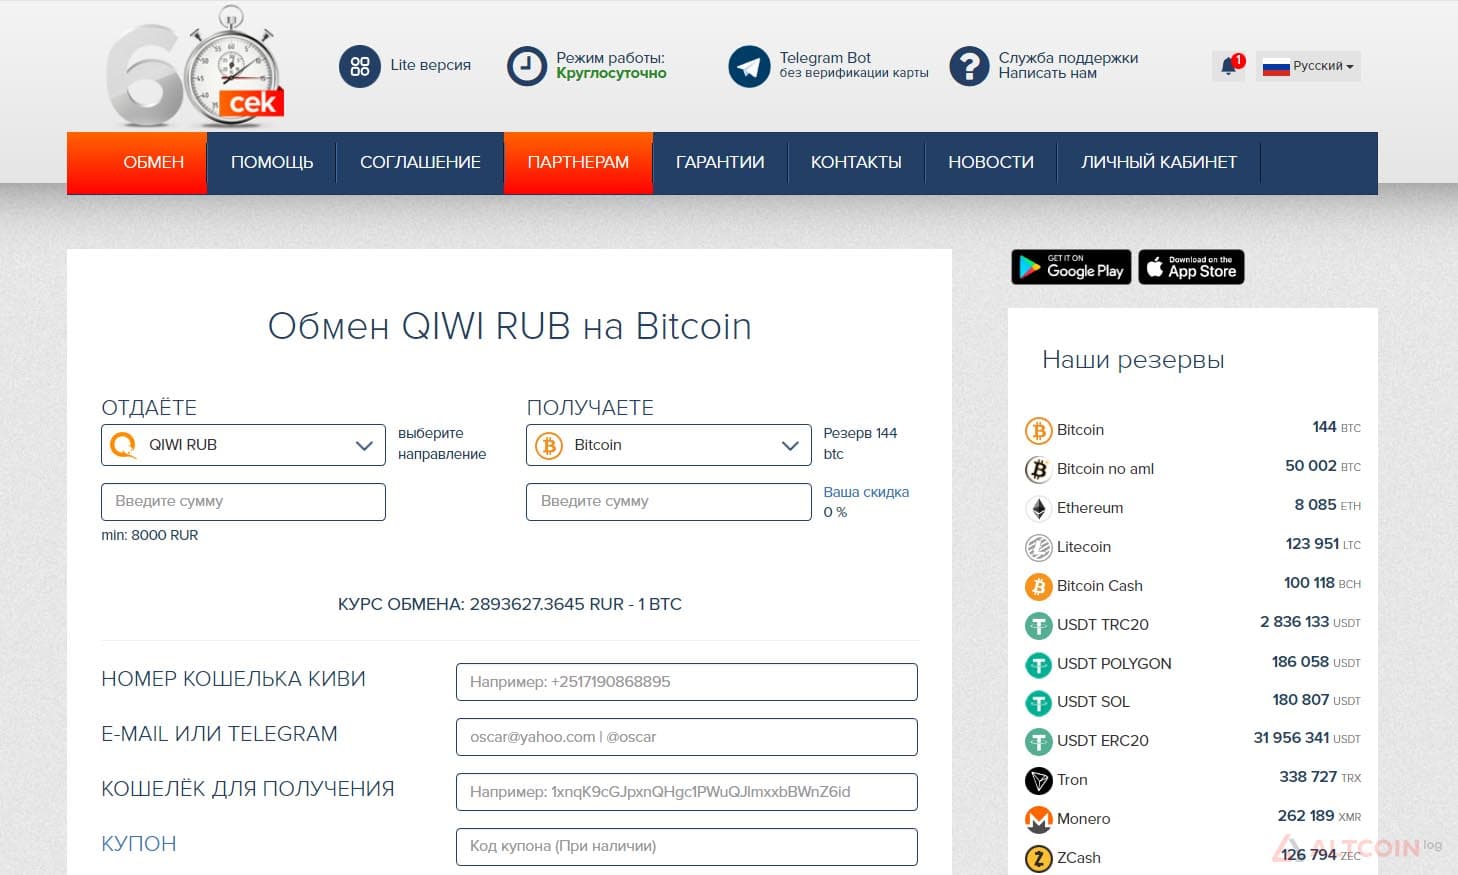Click the Lite версия link
The height and width of the screenshot is (875, 1458).
coord(430,65)
